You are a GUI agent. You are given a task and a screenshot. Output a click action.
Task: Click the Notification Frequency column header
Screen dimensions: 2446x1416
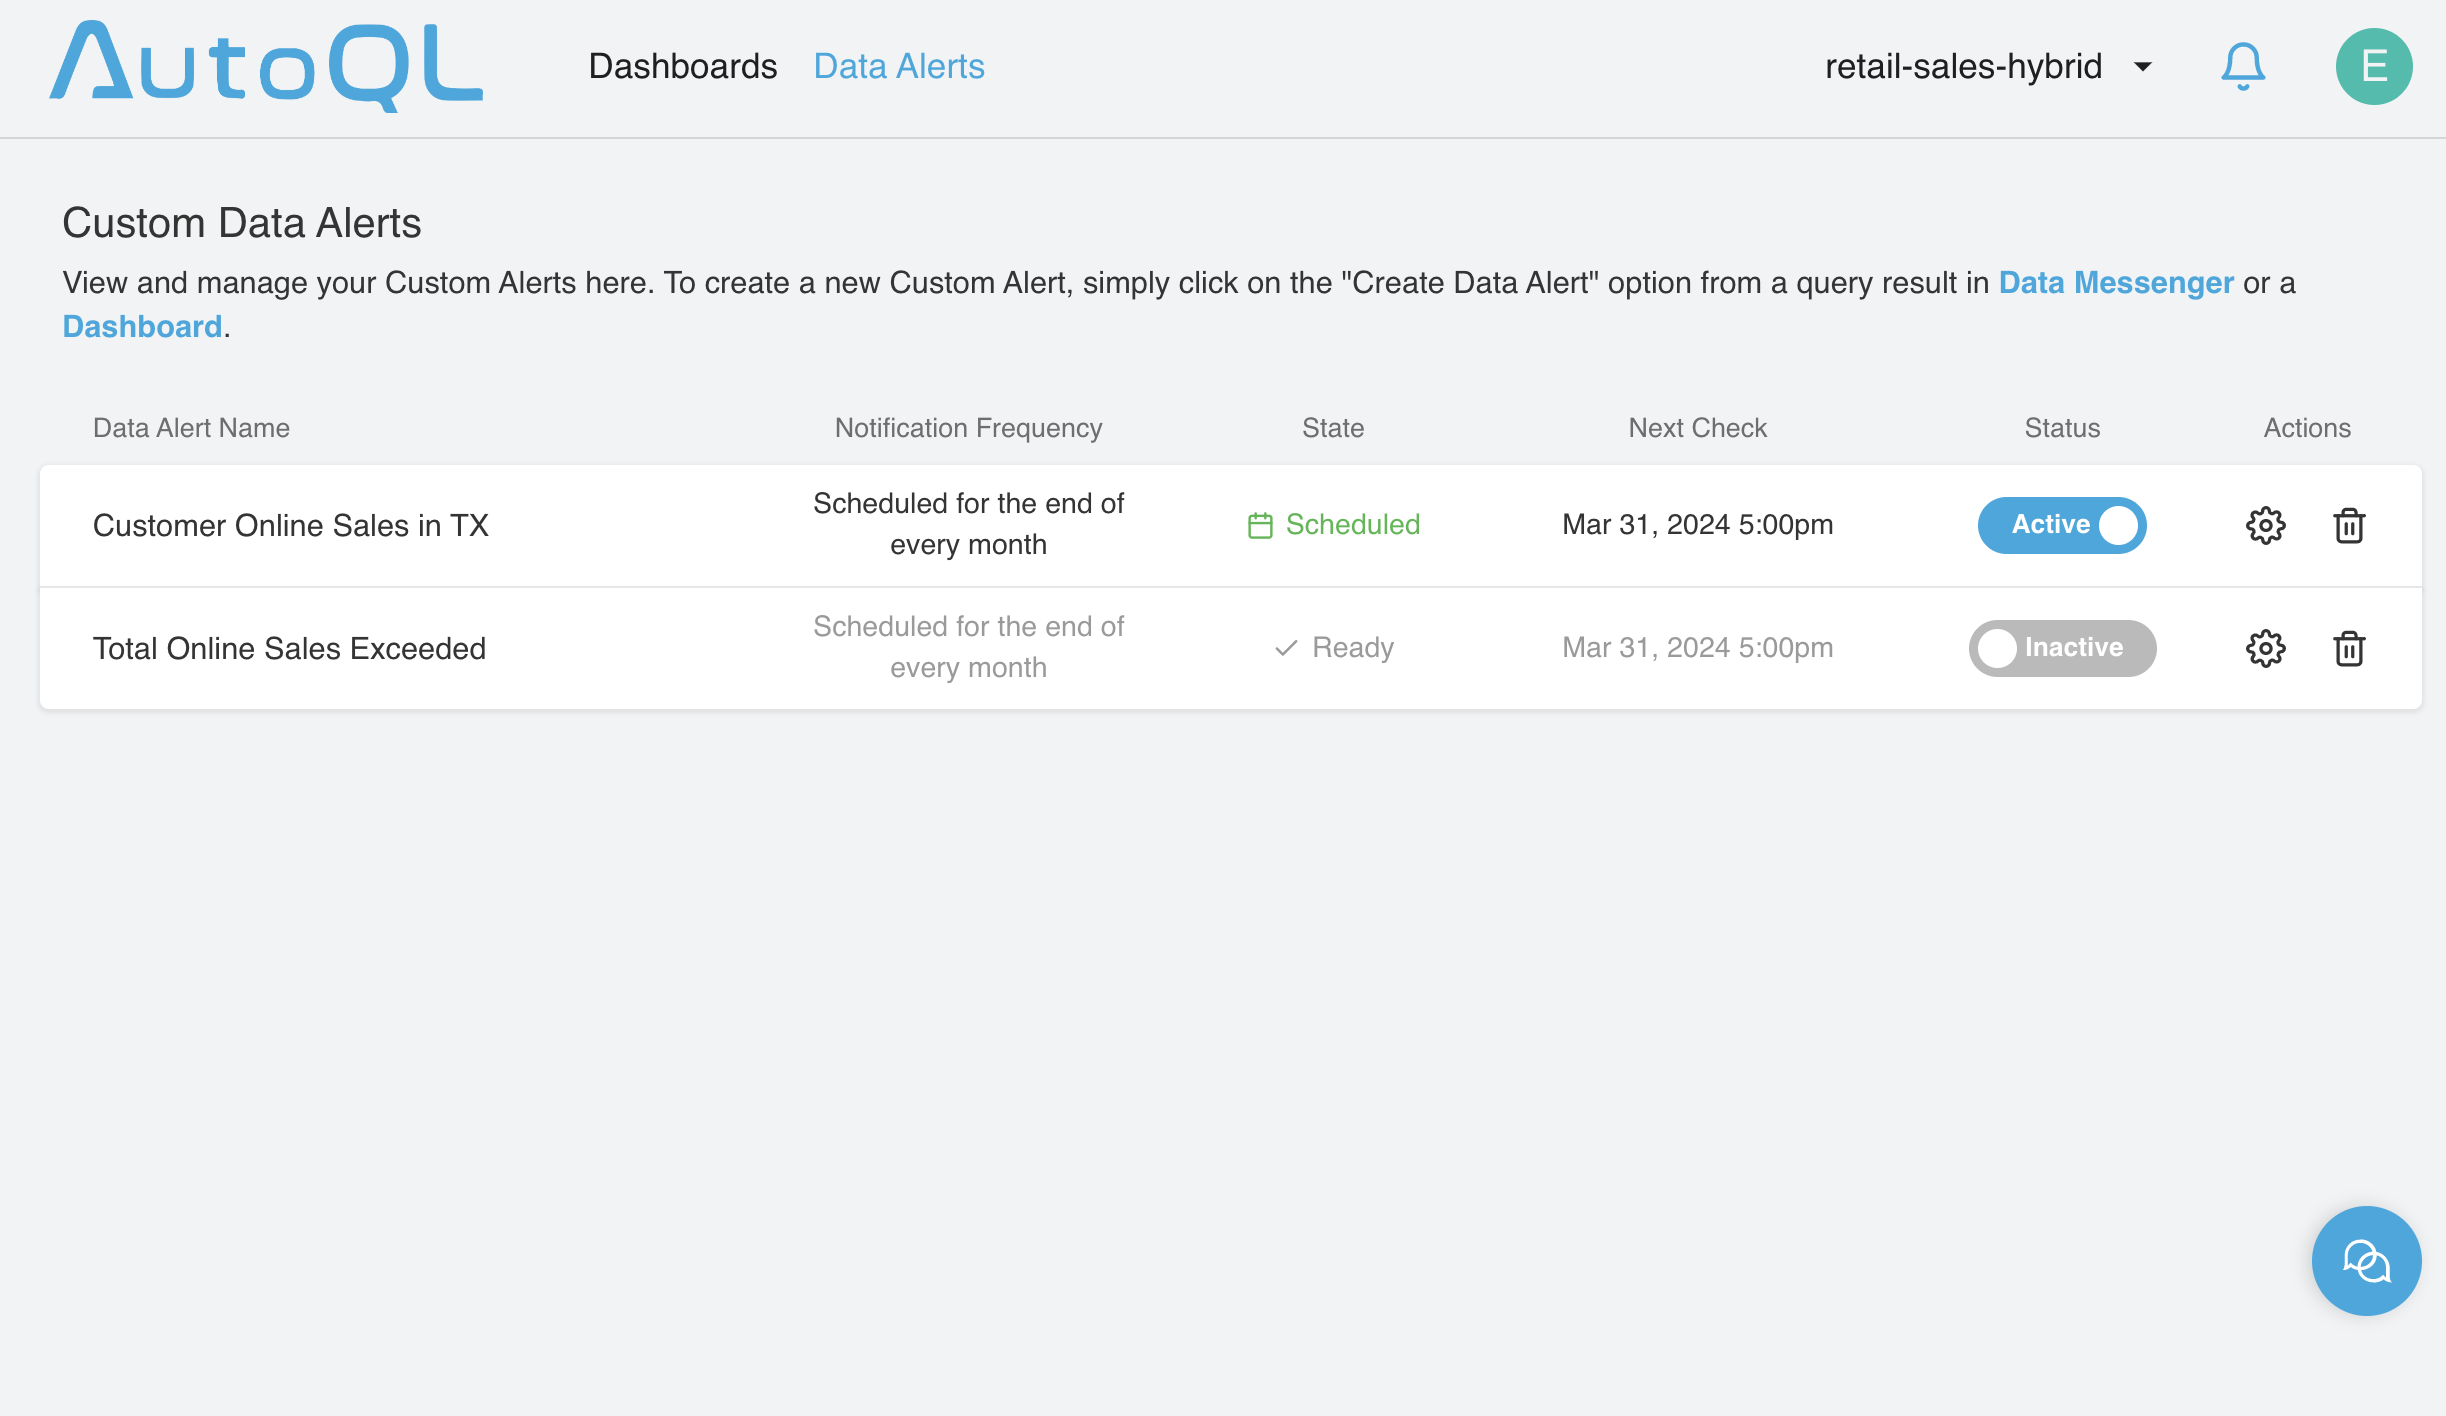point(968,428)
